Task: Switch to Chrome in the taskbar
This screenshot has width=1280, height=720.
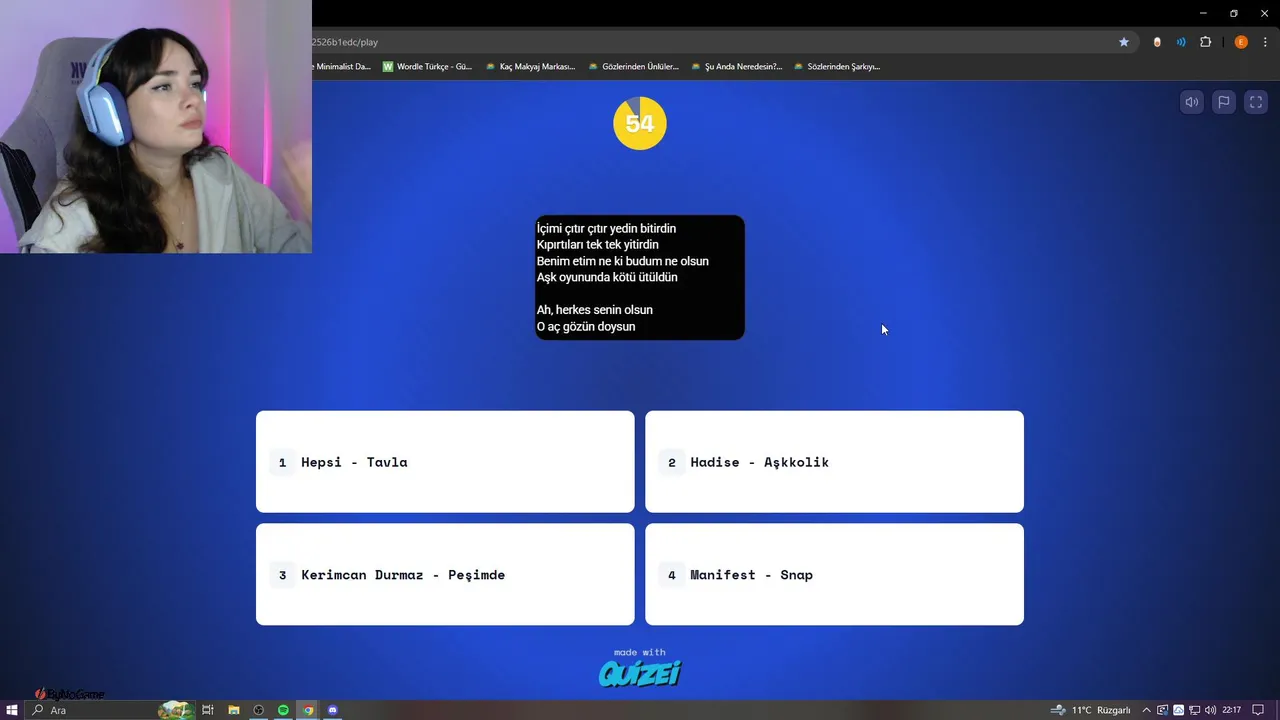Action: pos(308,710)
